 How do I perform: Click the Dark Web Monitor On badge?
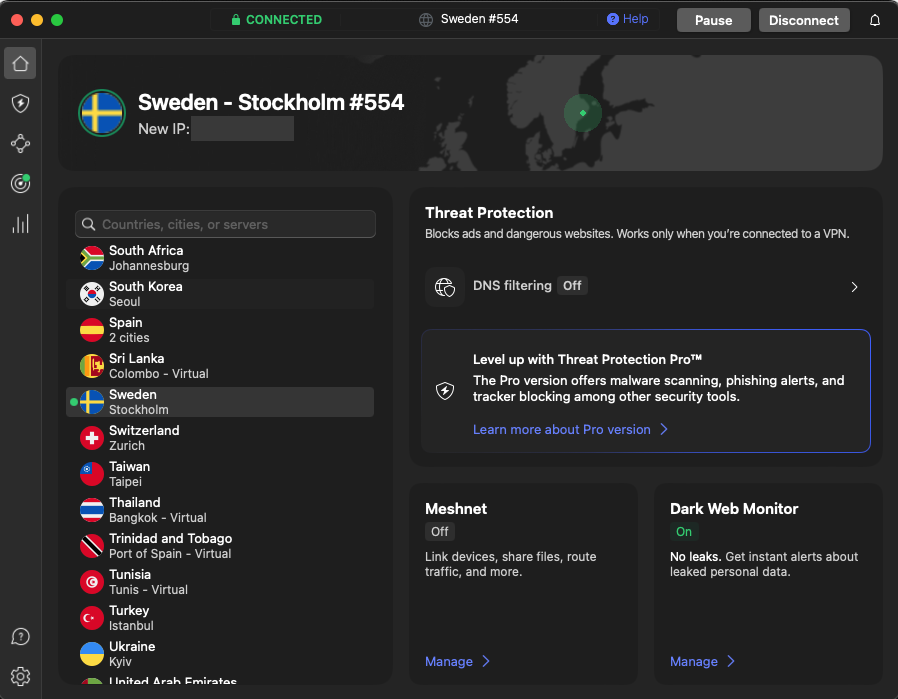click(684, 531)
